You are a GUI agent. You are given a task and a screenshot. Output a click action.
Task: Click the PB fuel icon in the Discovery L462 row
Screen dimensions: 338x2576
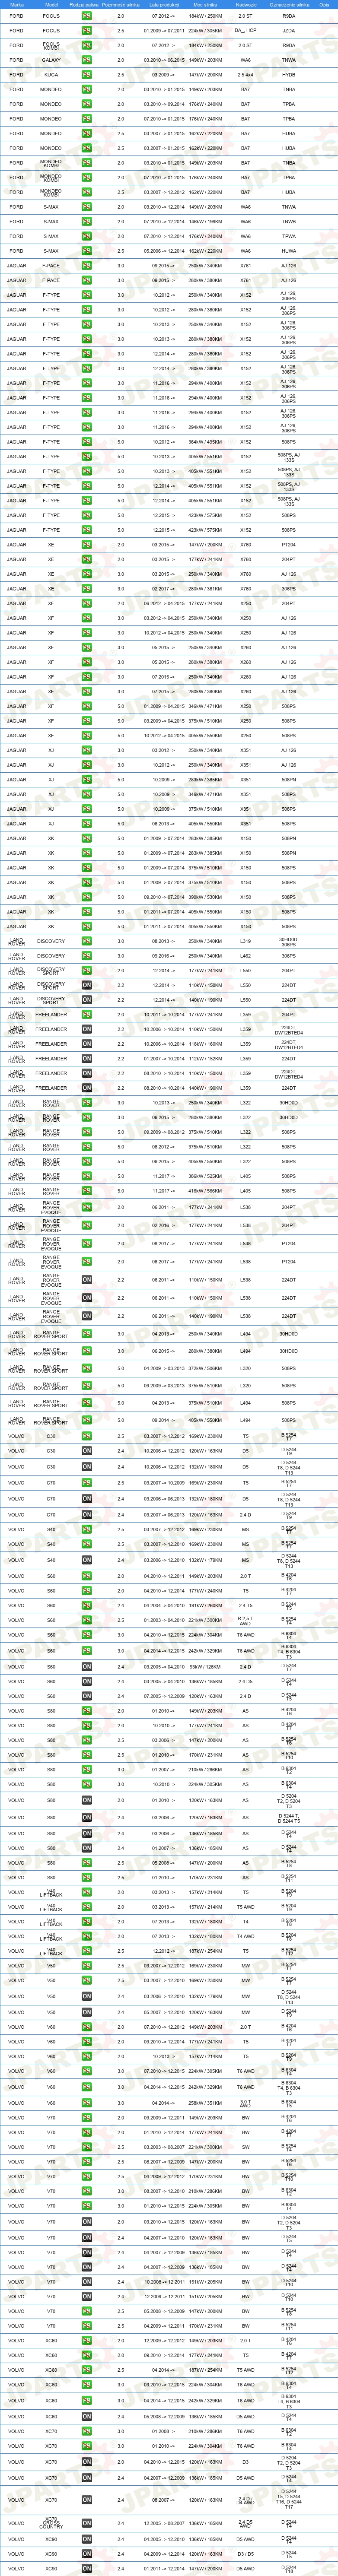87,956
